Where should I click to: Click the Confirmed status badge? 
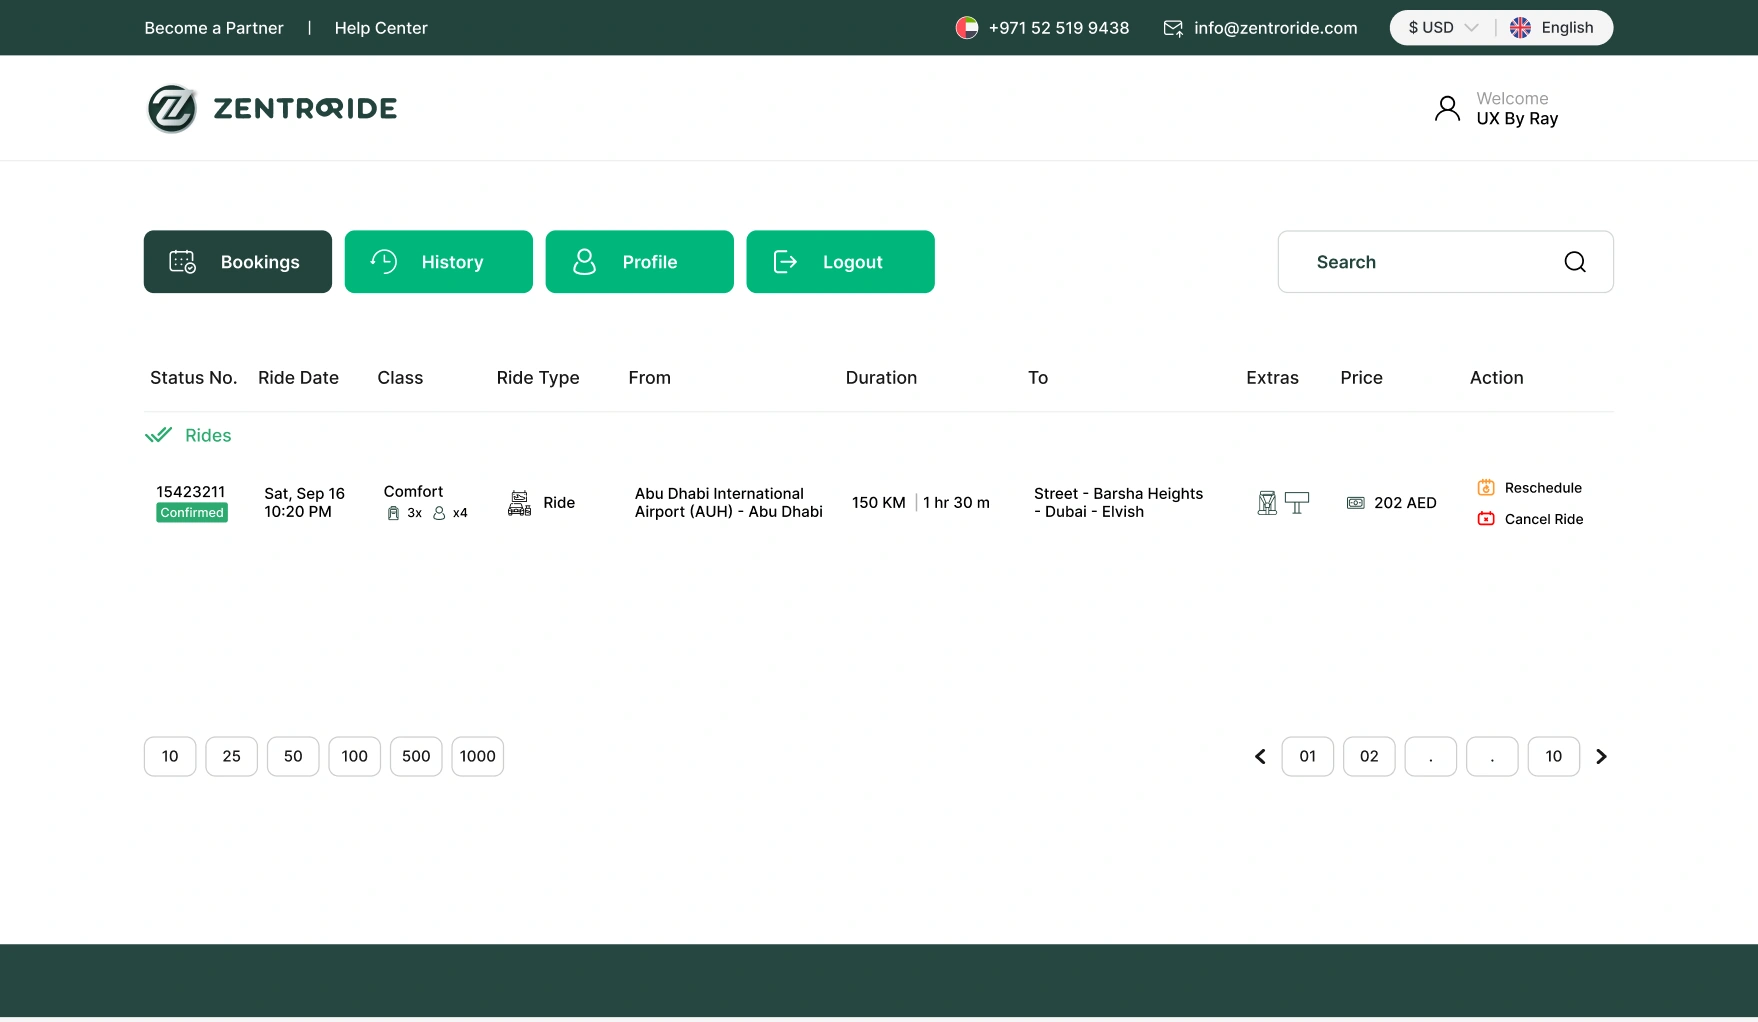pos(192,513)
